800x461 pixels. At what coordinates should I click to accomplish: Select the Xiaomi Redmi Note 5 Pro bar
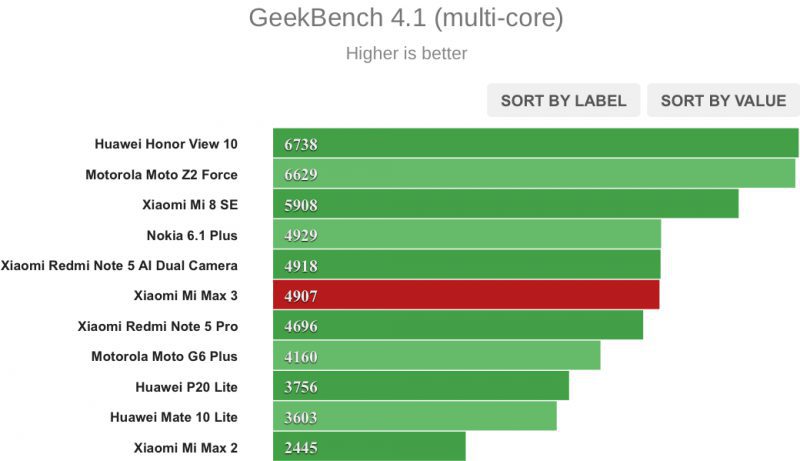[457, 325]
